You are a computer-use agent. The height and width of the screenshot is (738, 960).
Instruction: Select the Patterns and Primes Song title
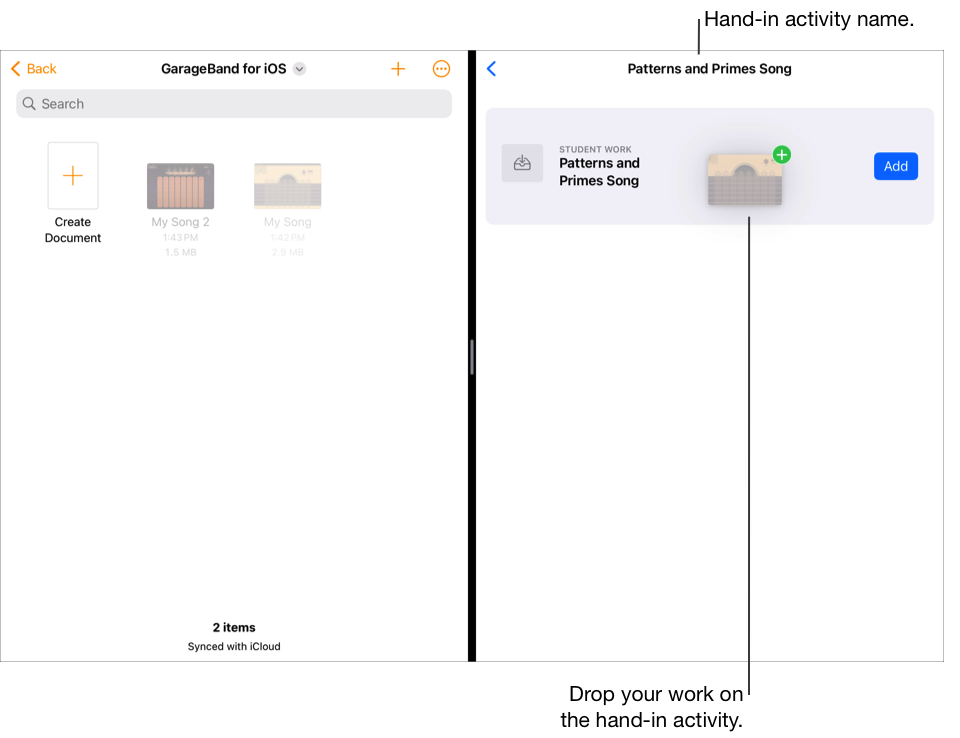coord(709,68)
